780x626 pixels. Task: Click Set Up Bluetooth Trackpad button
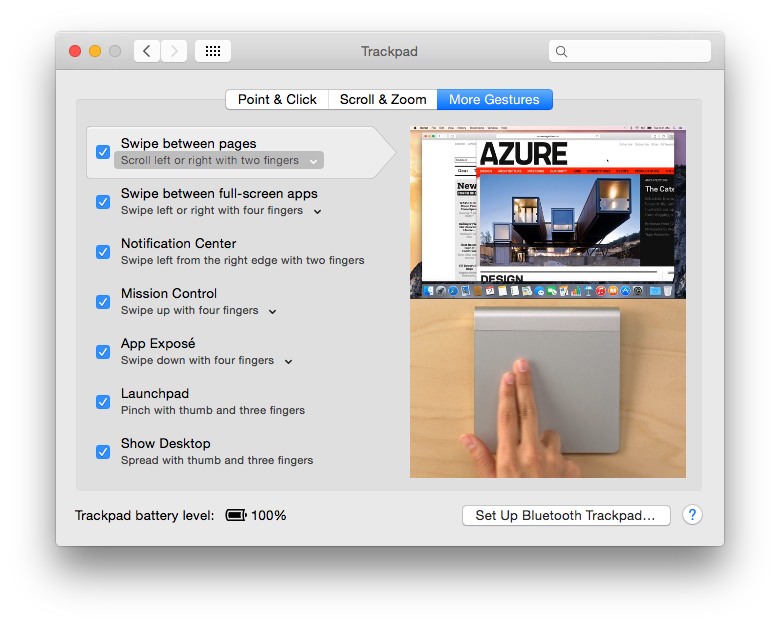565,515
